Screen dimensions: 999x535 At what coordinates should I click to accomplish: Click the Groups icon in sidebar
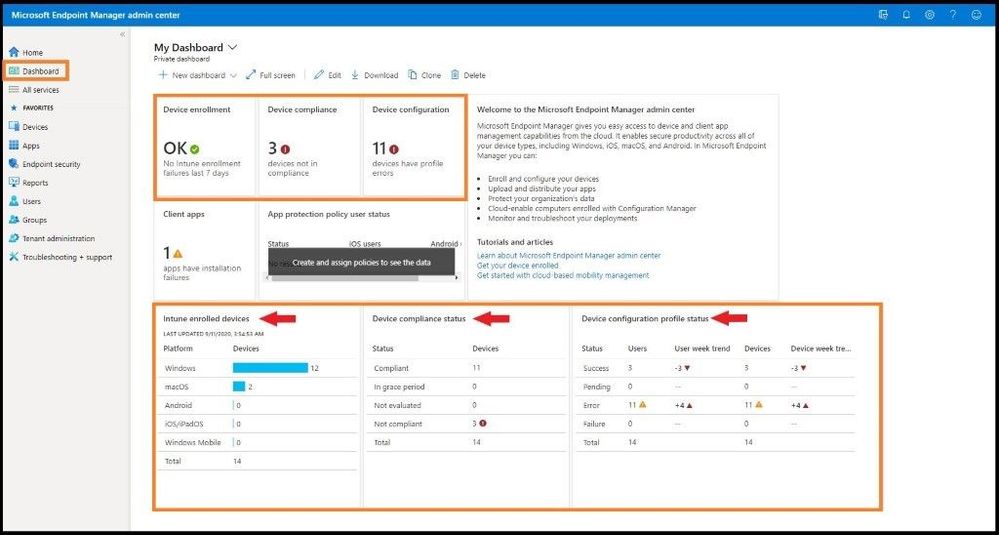click(14, 220)
